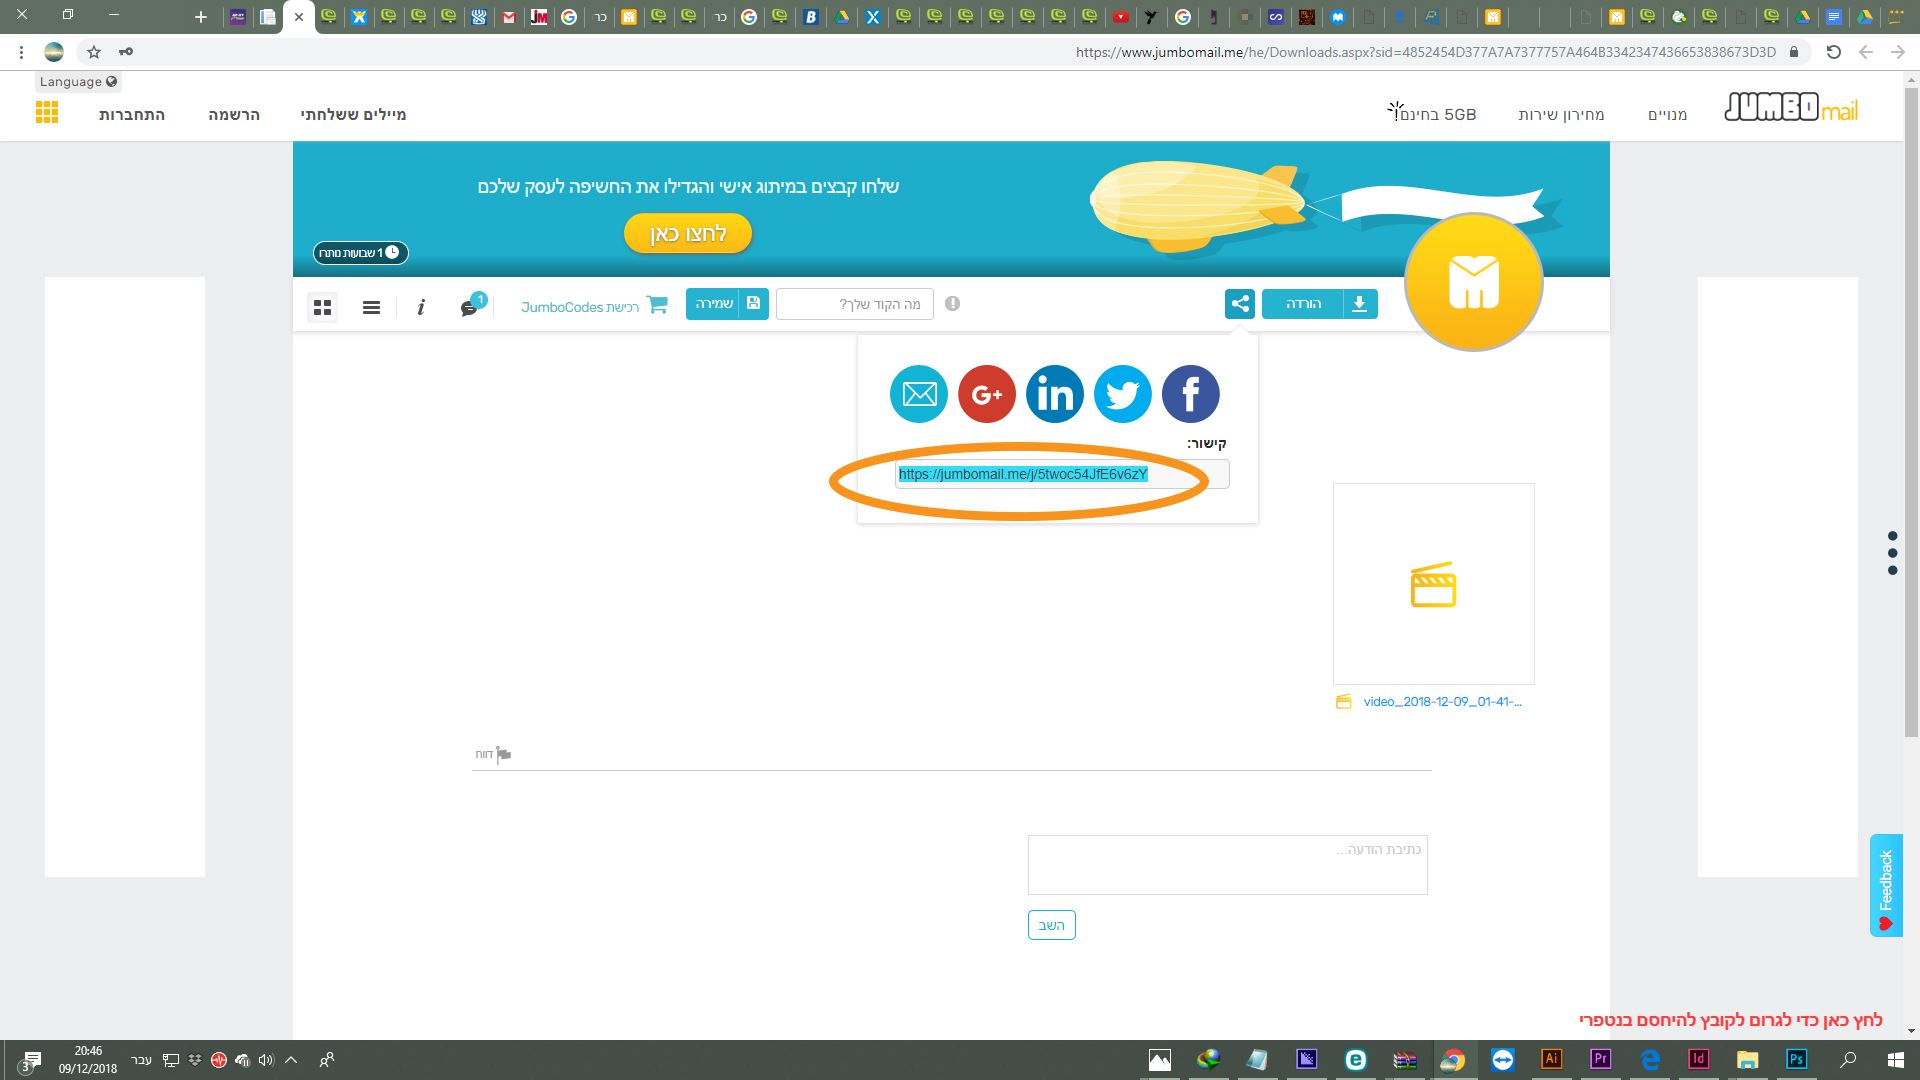The width and height of the screenshot is (1920, 1080).
Task: Share via Twitter icon
Action: click(x=1122, y=394)
